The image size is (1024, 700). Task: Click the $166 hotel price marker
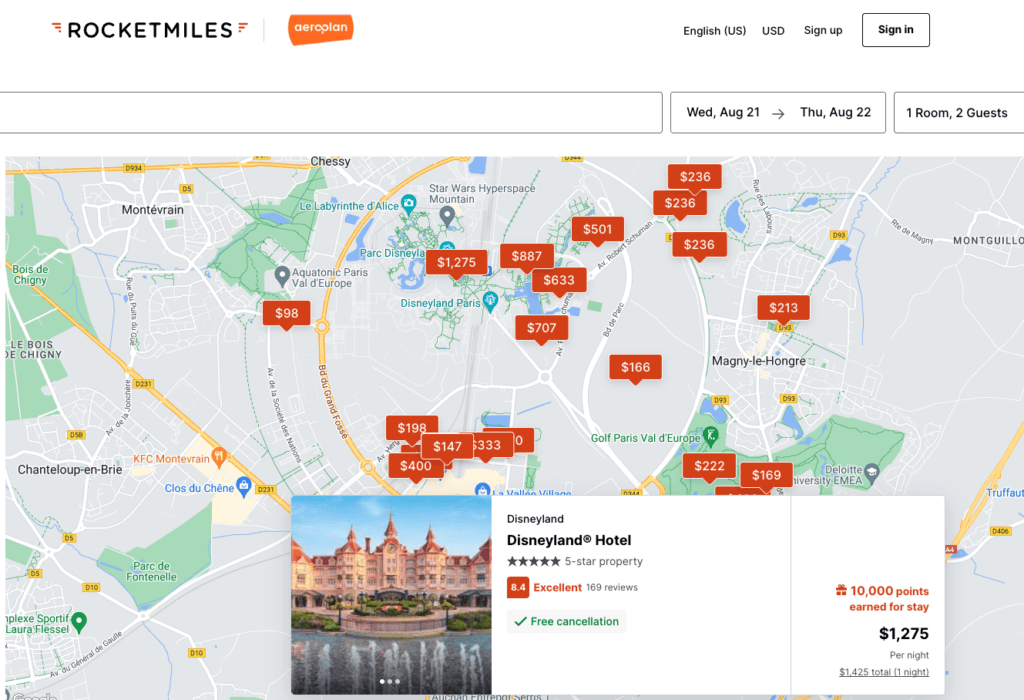(x=635, y=367)
